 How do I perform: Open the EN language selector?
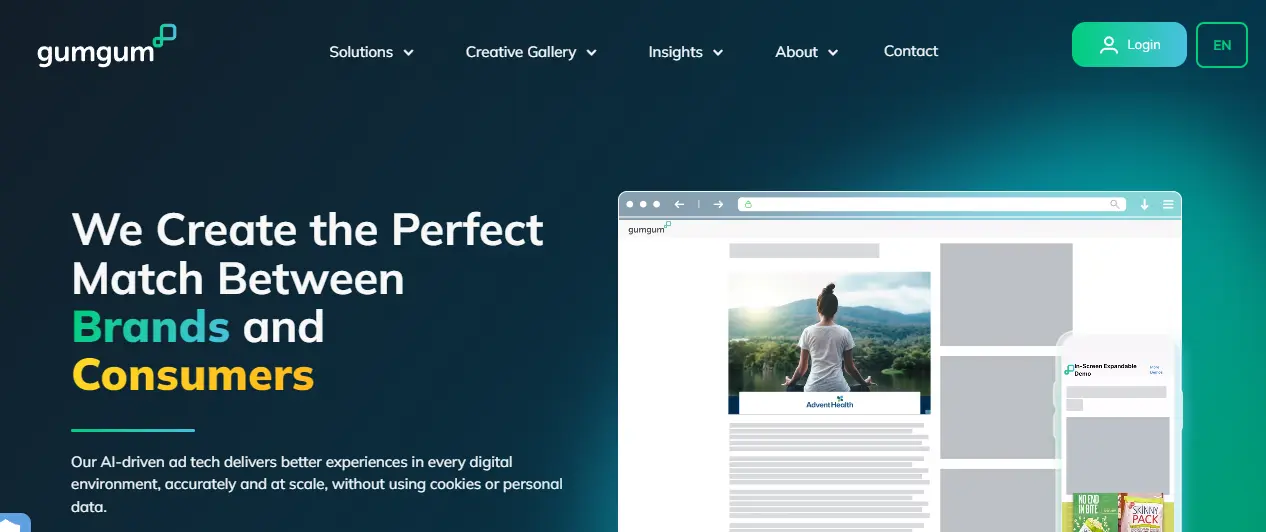click(x=1222, y=45)
